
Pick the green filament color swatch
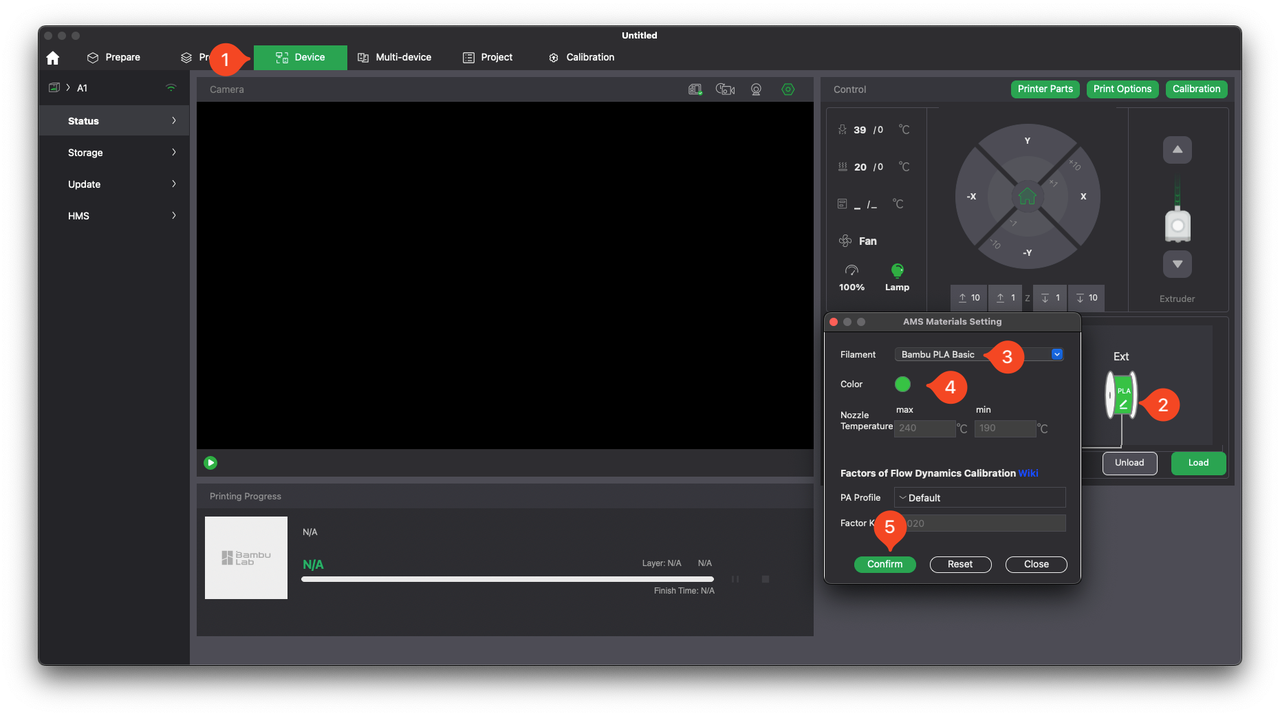coord(903,384)
